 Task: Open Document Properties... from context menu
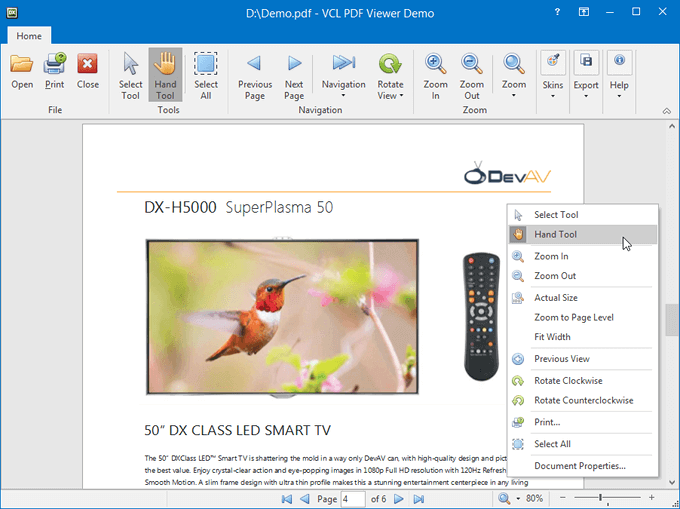pos(582,466)
